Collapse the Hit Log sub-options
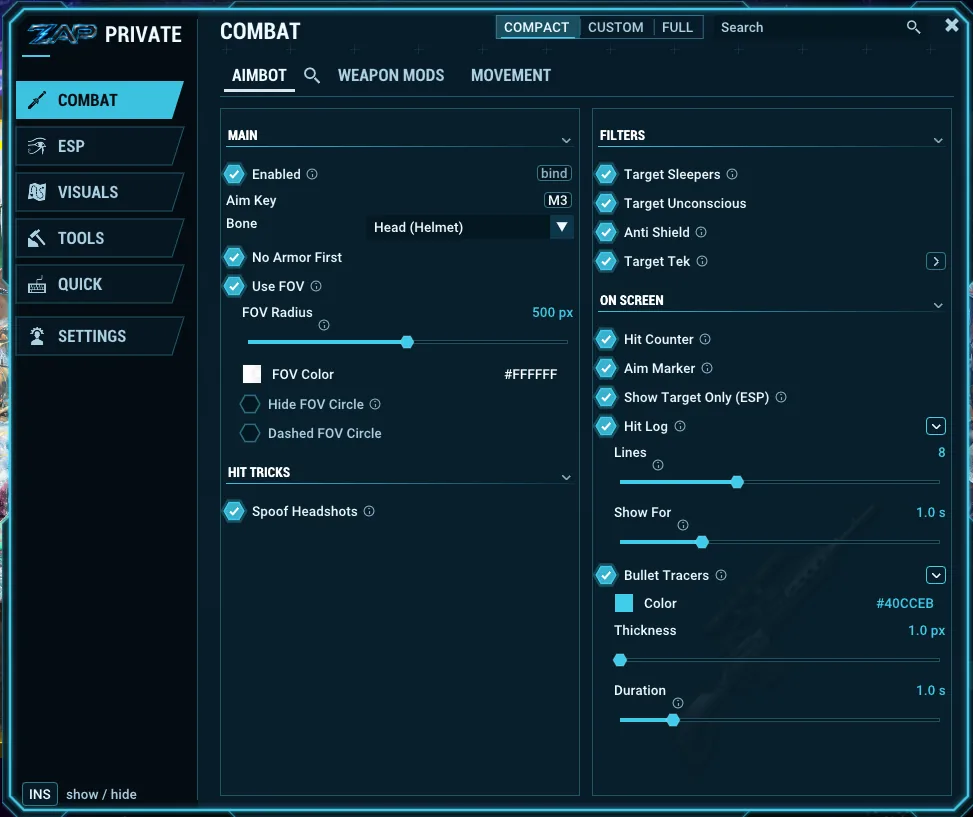 pyautogui.click(x=936, y=426)
